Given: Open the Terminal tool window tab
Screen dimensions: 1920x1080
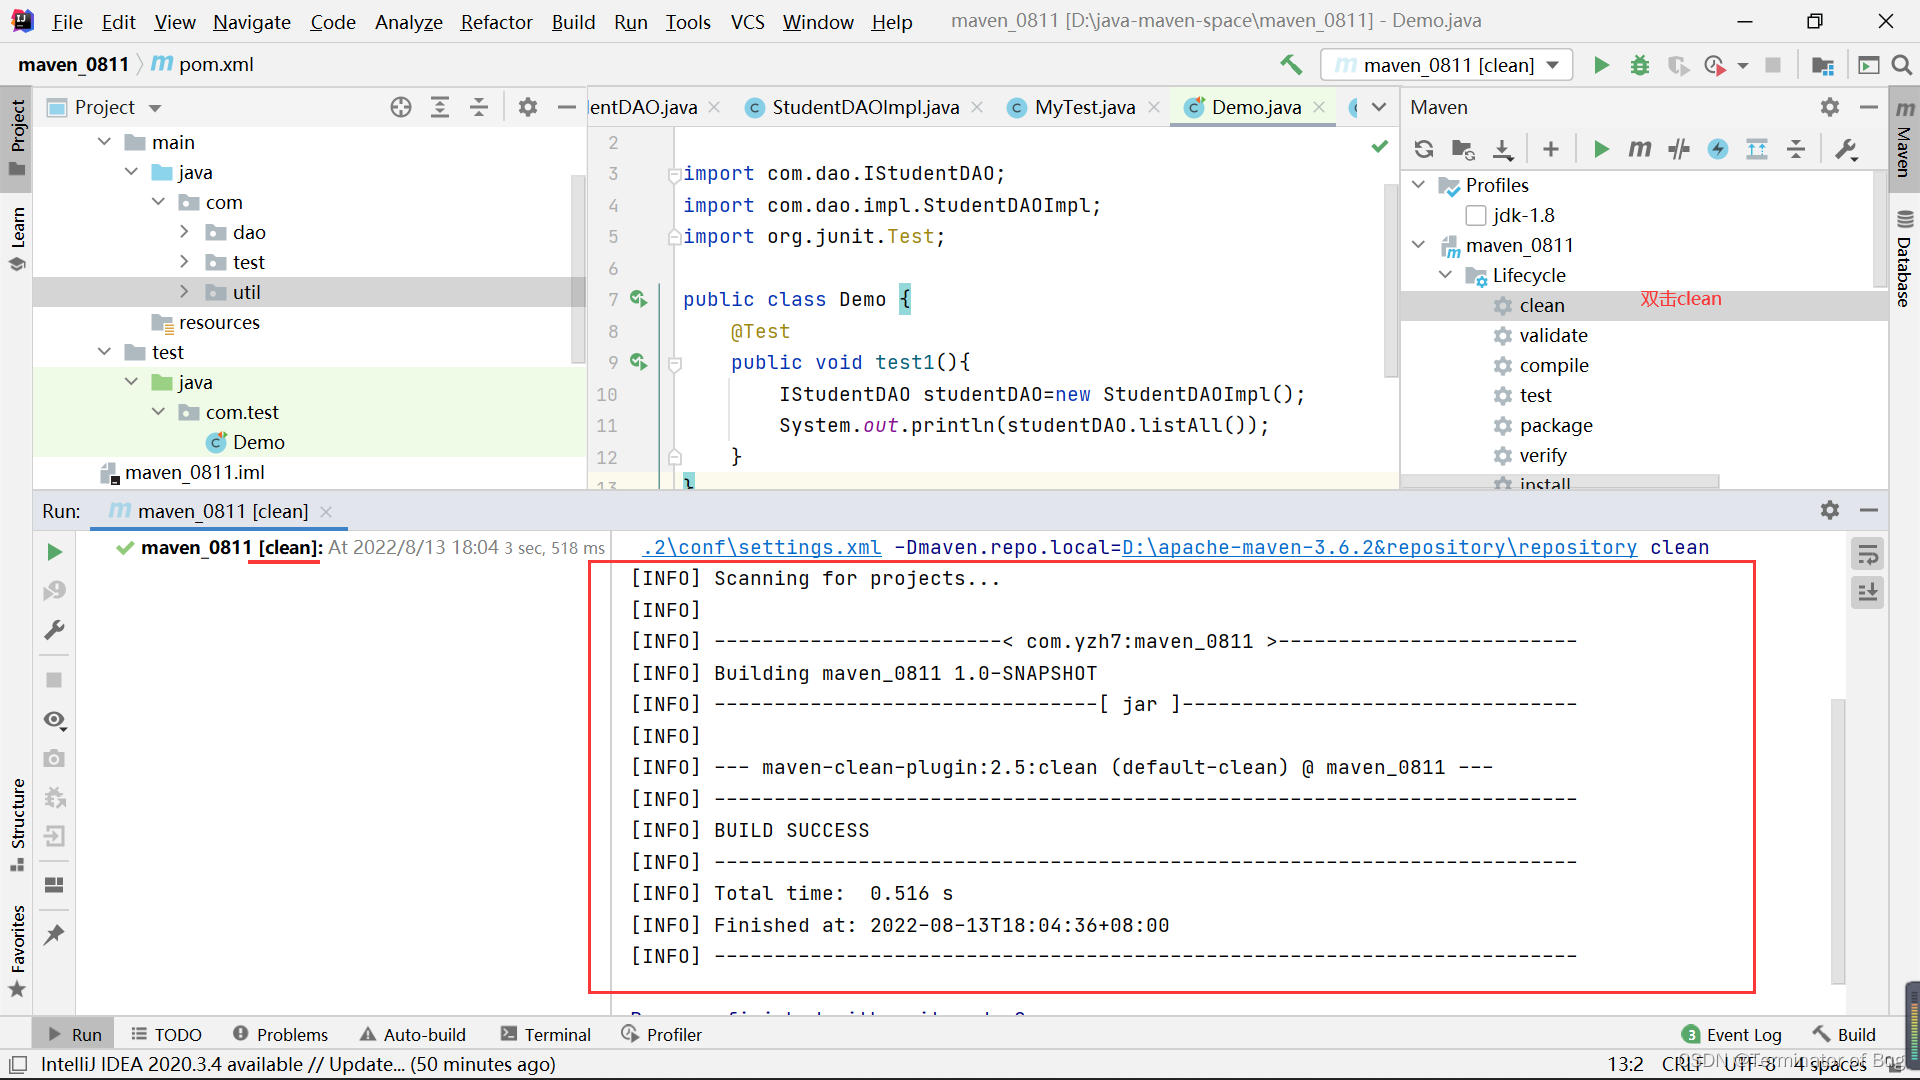Looking at the screenshot, I should pos(546,1034).
